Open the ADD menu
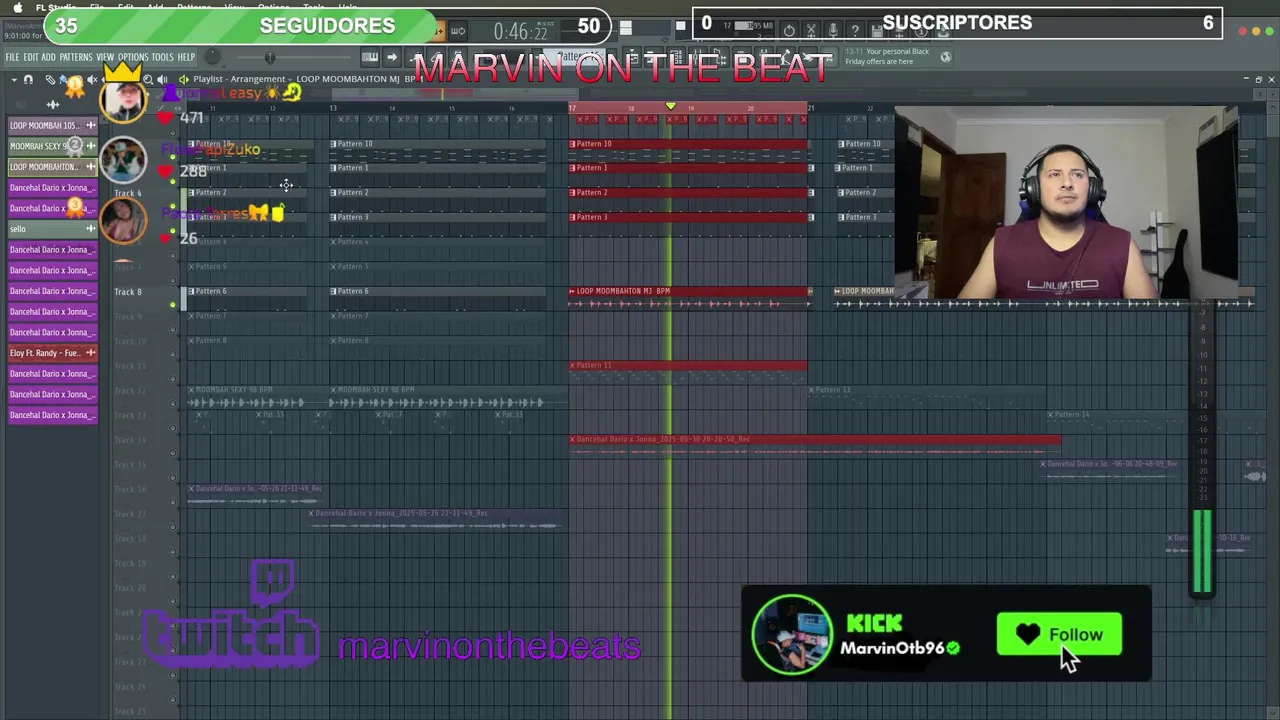Viewport: 1280px width, 720px height. [48, 57]
